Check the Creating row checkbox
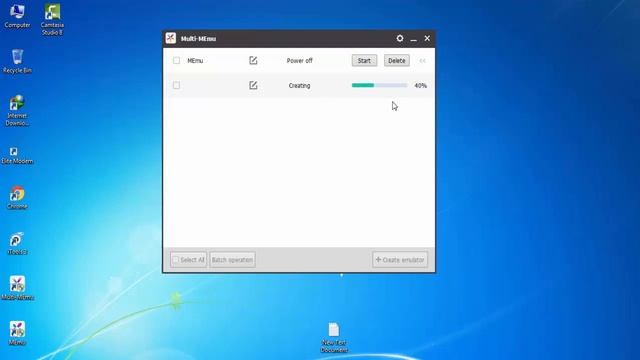Image resolution: width=640 pixels, height=360 pixels. pos(176,85)
